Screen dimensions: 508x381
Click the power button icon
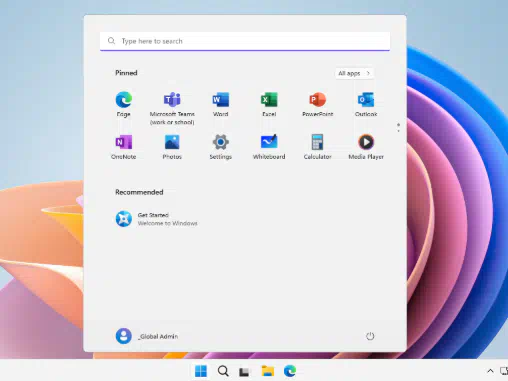pyautogui.click(x=370, y=336)
